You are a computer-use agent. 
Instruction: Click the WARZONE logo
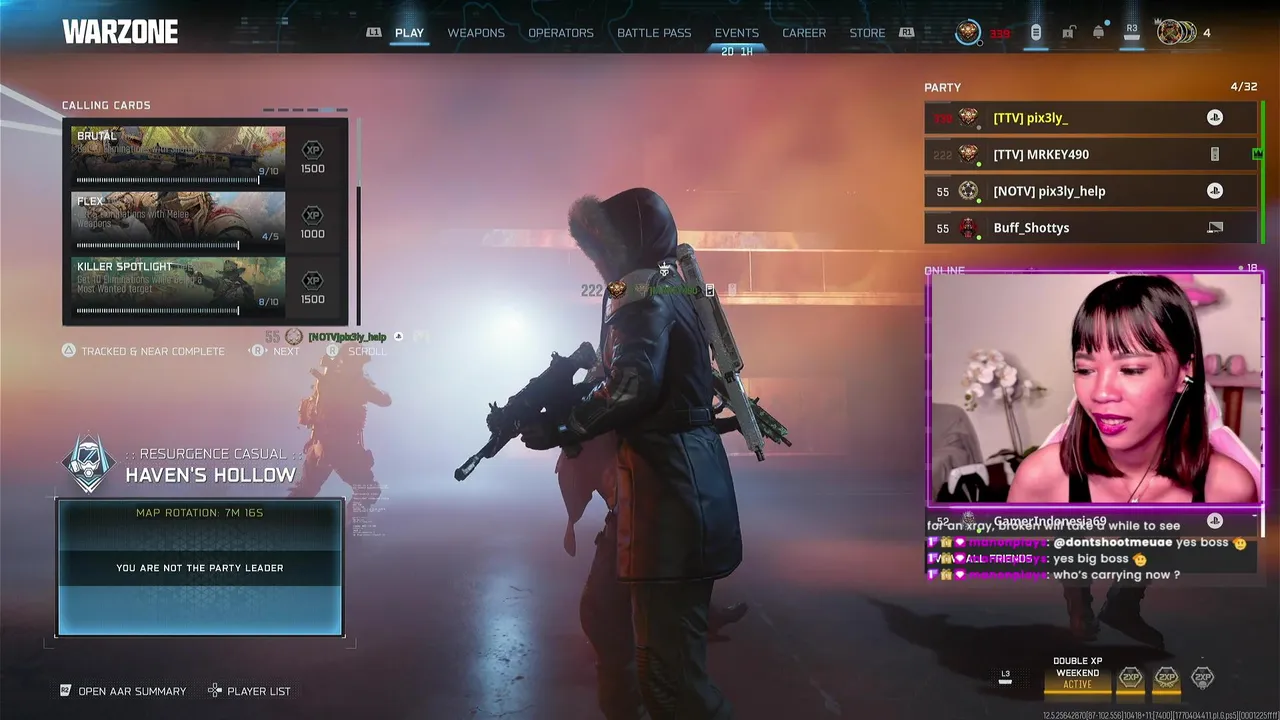(x=120, y=32)
